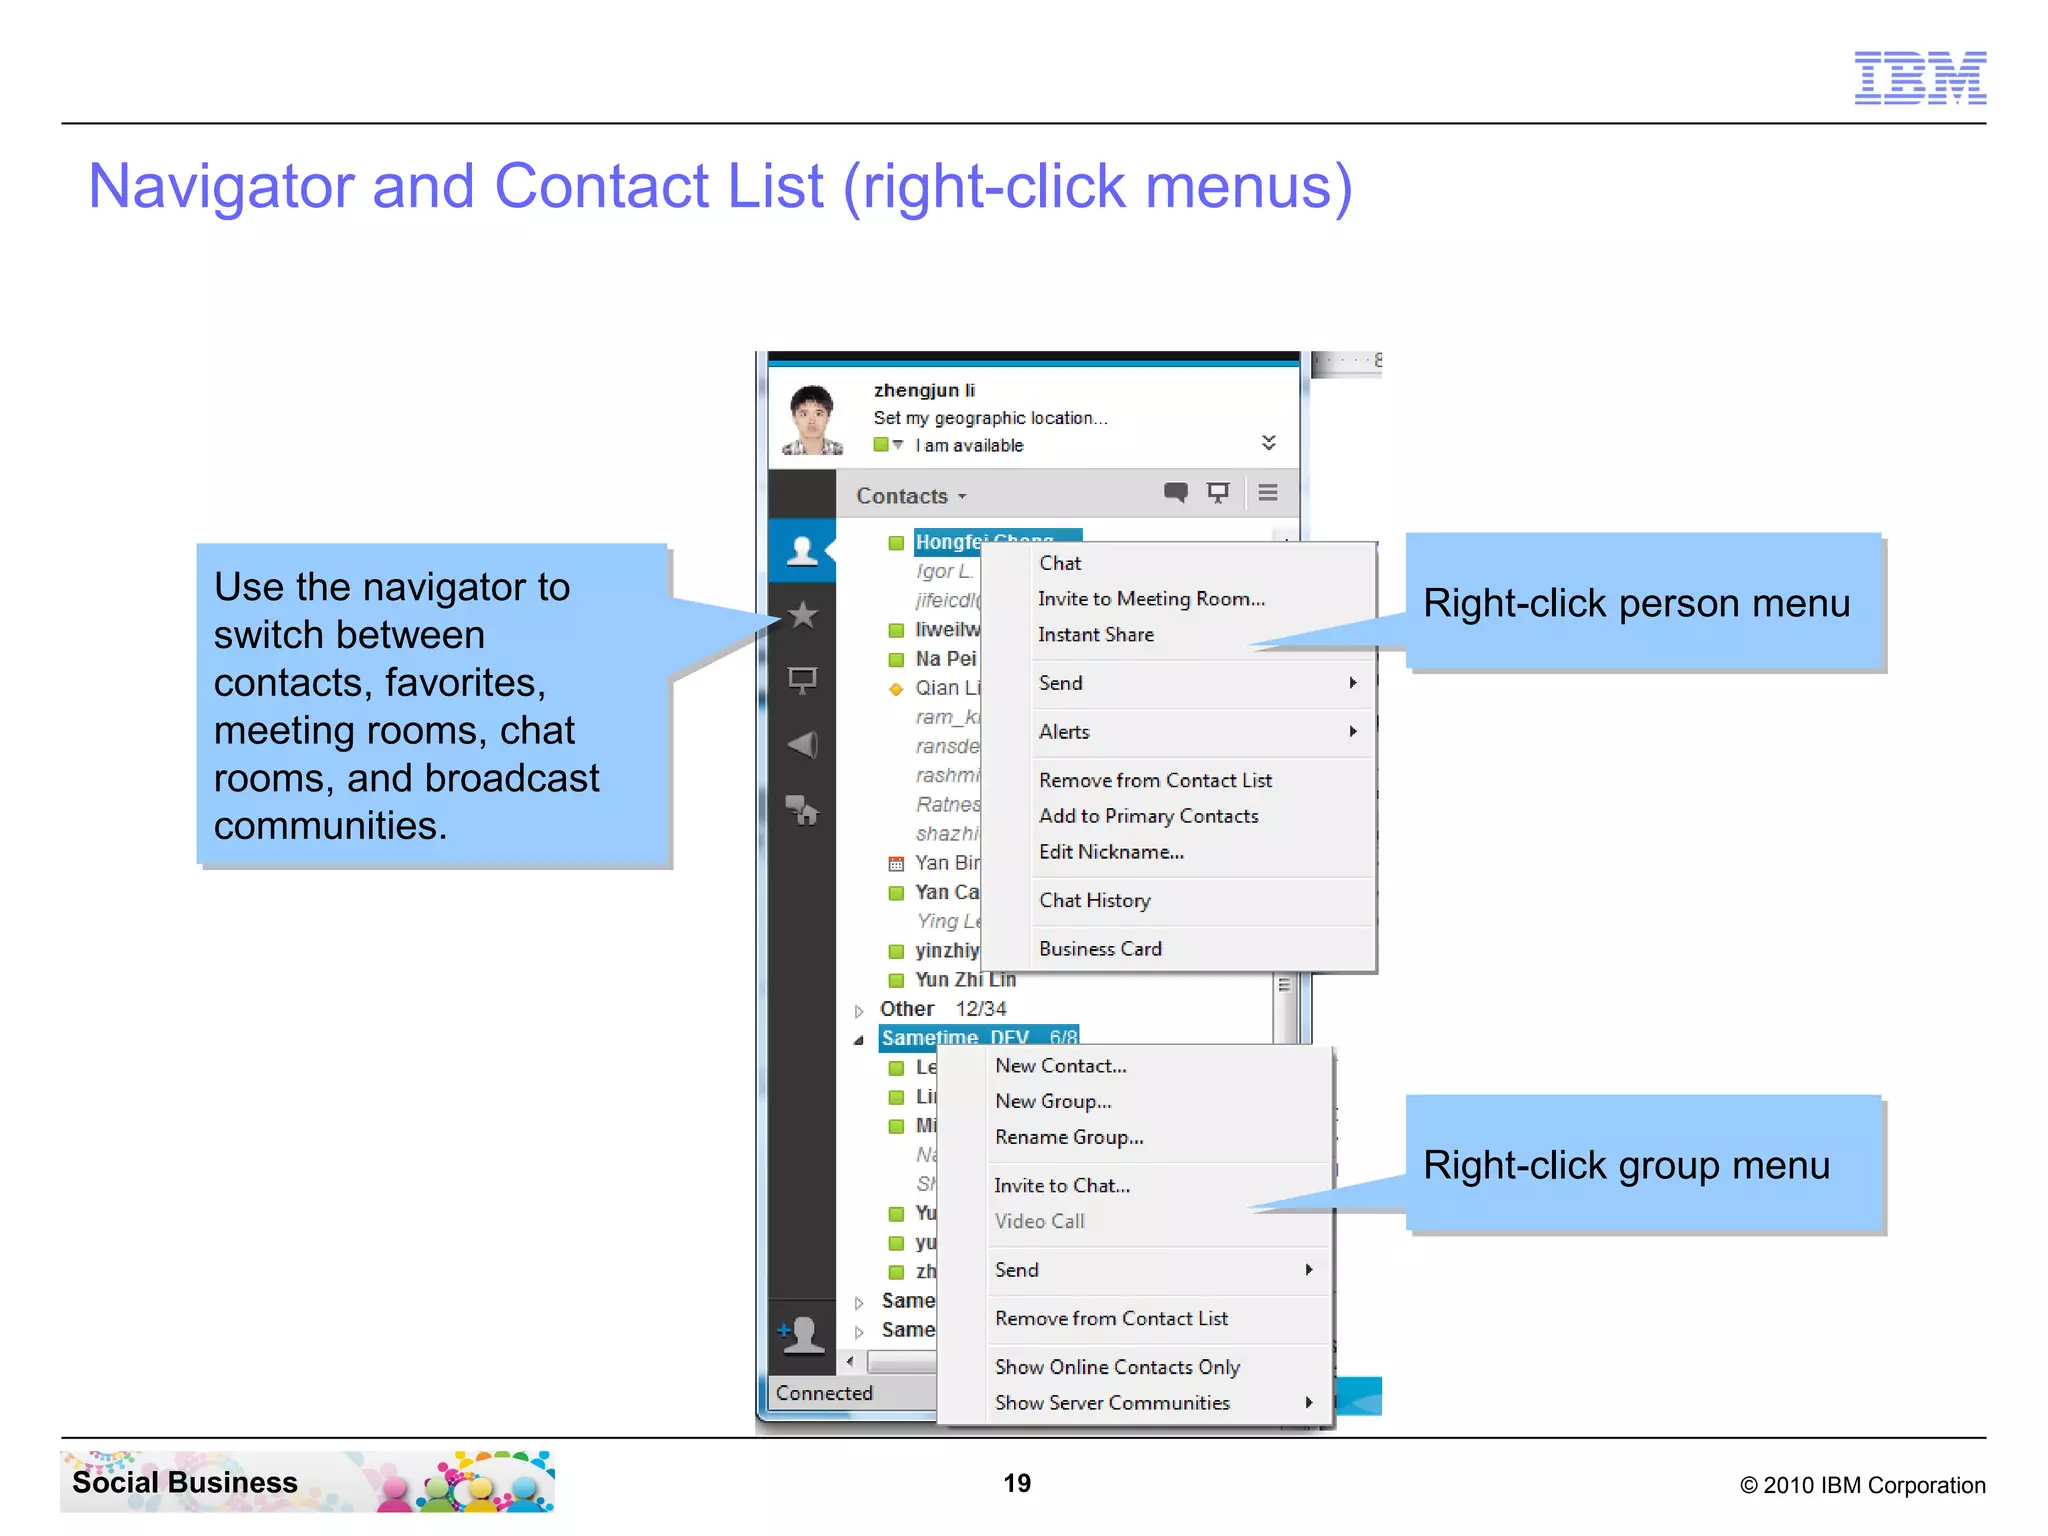Select contact Na Pei

(x=945, y=659)
